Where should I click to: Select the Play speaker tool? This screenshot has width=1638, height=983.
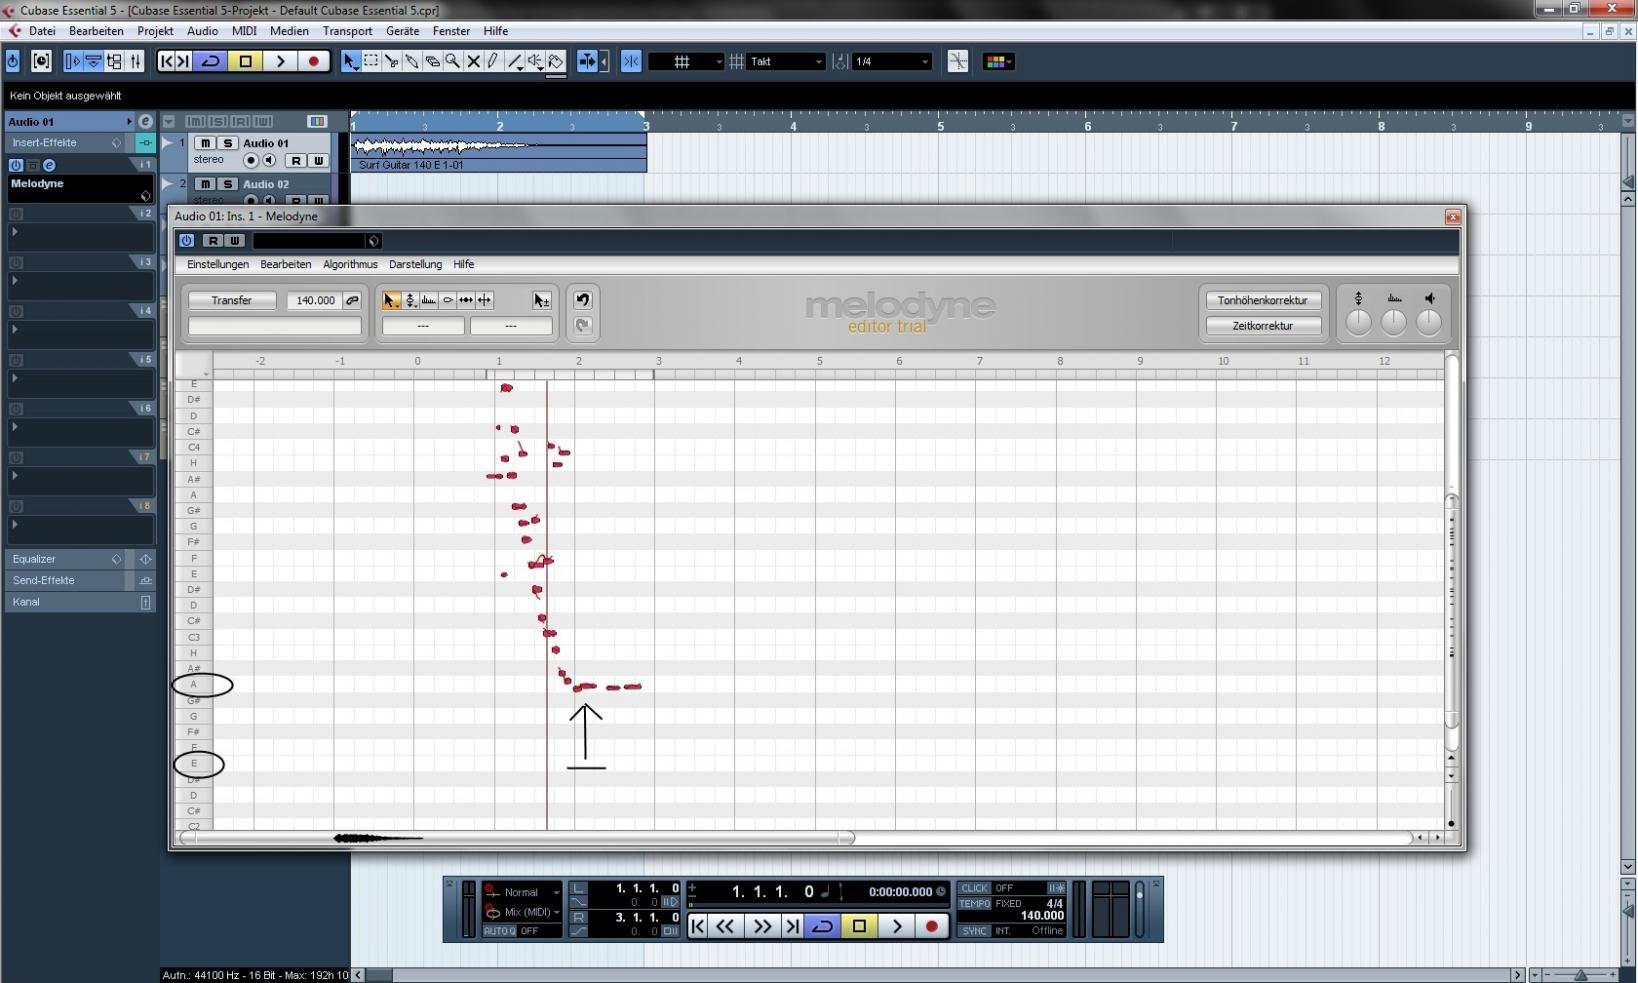(535, 61)
